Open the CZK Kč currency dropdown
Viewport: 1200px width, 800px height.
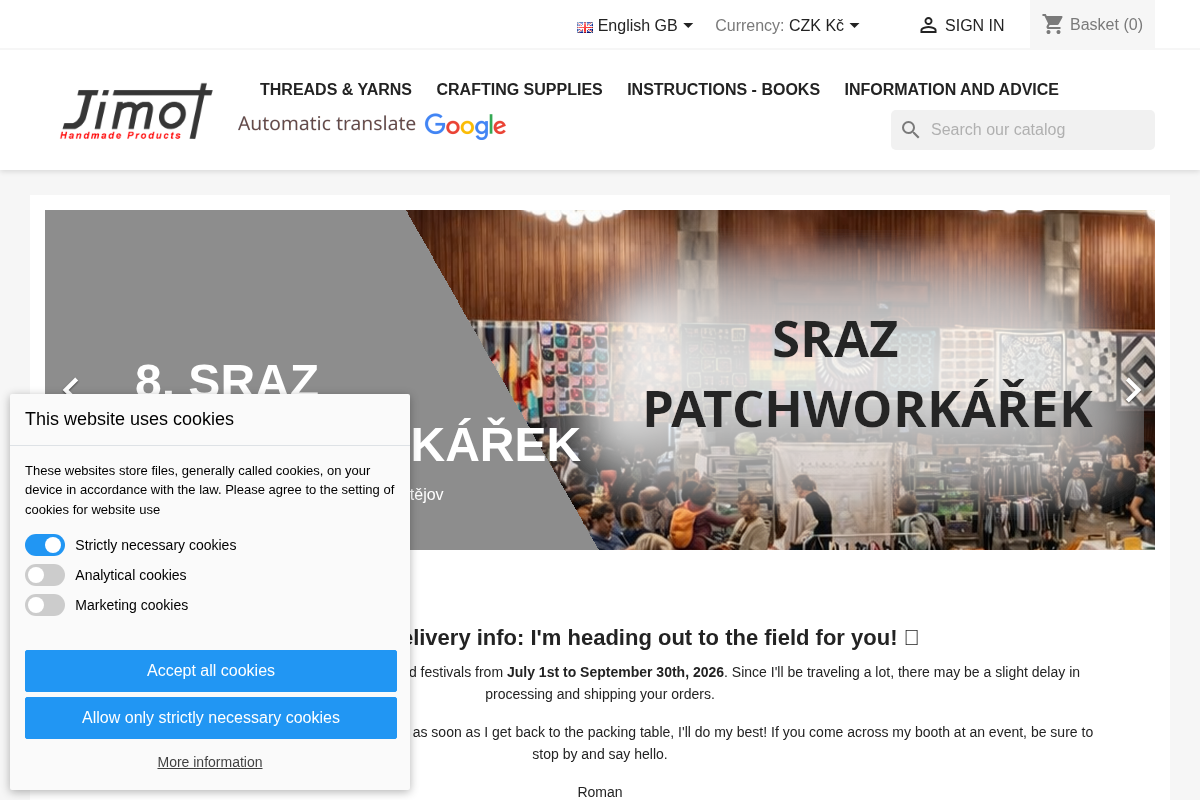[824, 26]
